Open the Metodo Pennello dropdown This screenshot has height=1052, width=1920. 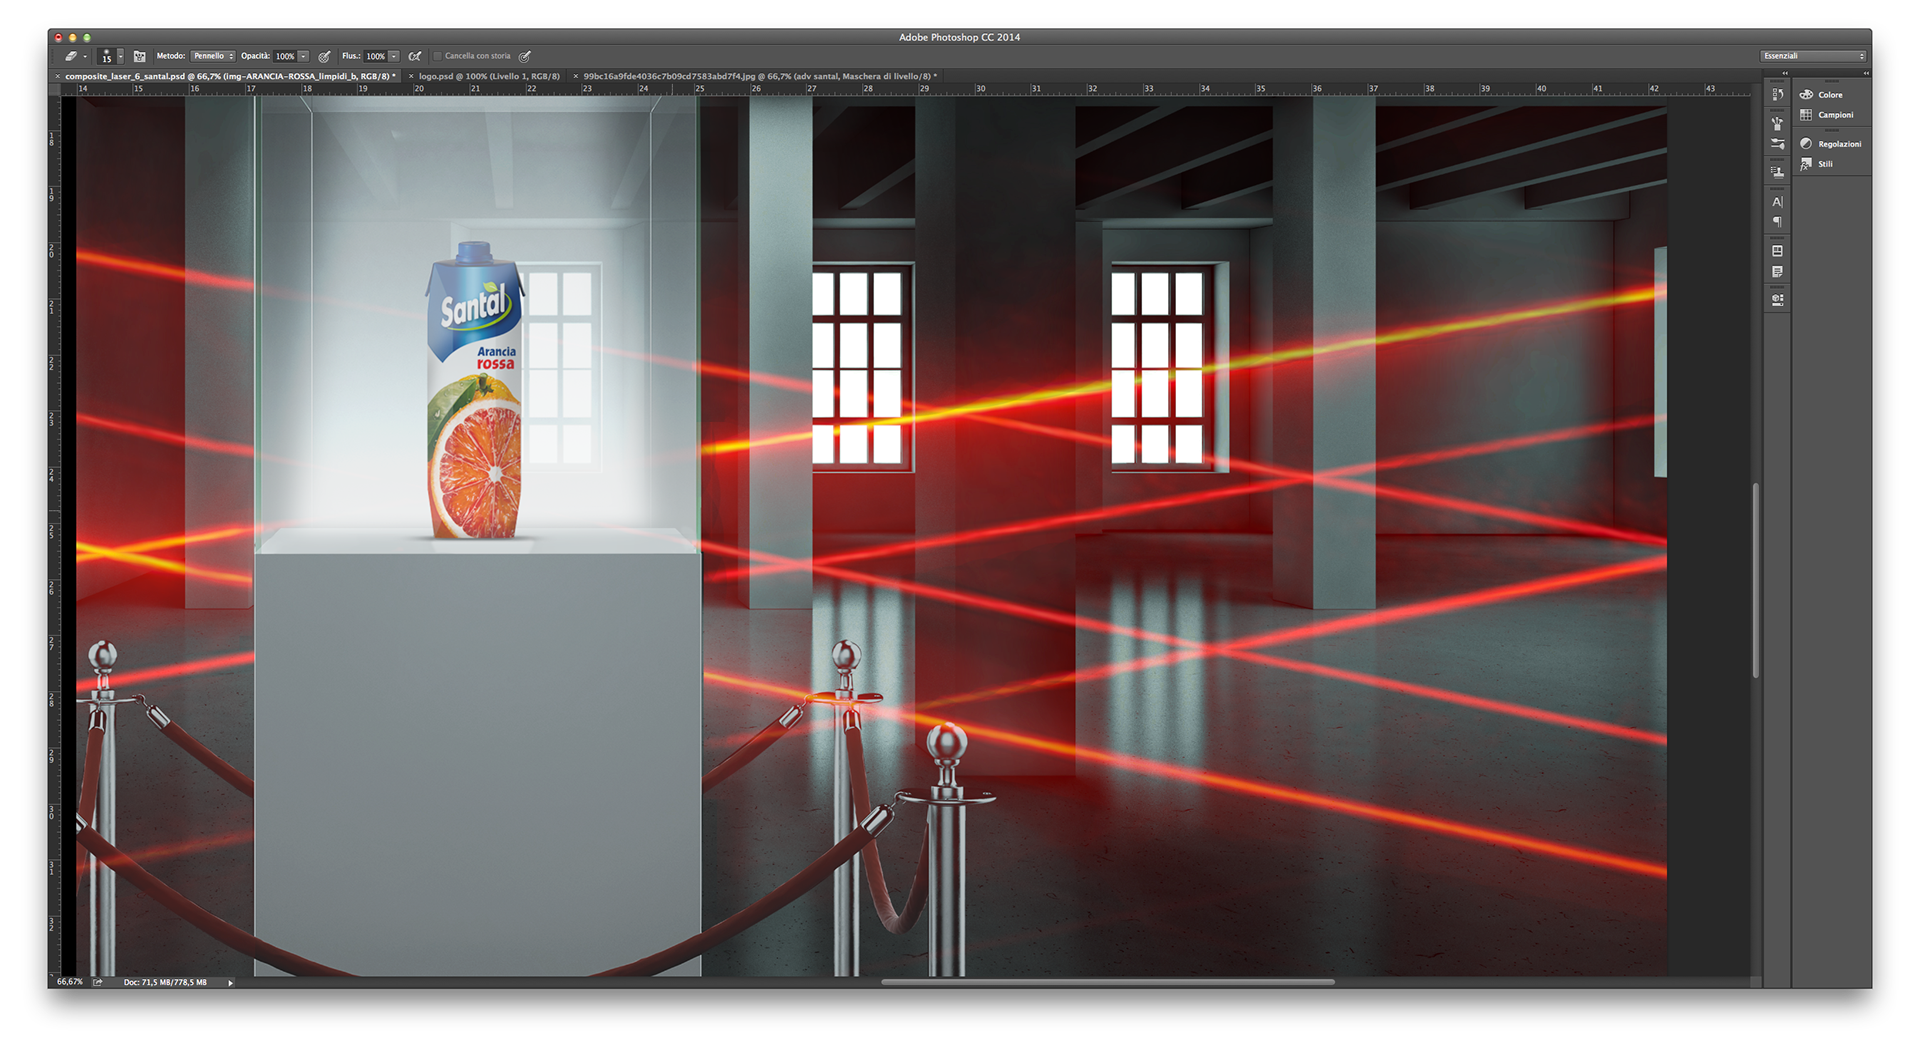point(213,56)
